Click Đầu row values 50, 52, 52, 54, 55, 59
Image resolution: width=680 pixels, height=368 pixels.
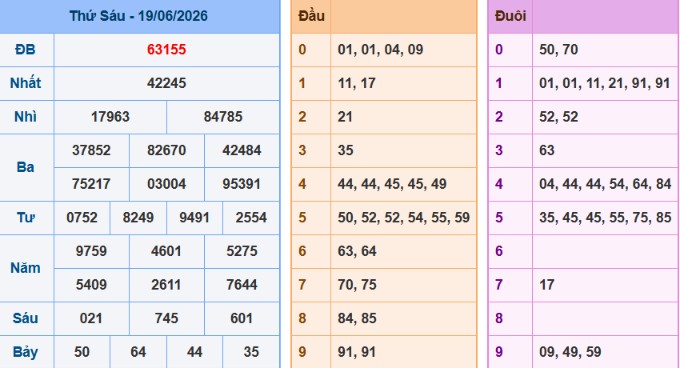[x=404, y=218]
